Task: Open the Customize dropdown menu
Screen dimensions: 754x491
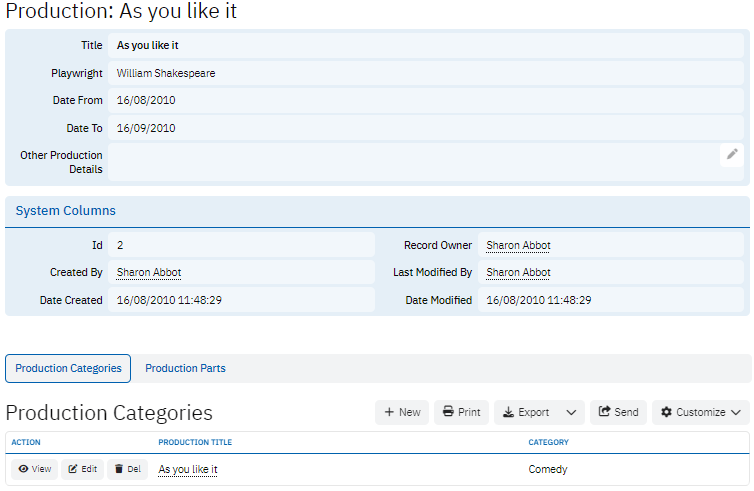Action: [x=700, y=412]
